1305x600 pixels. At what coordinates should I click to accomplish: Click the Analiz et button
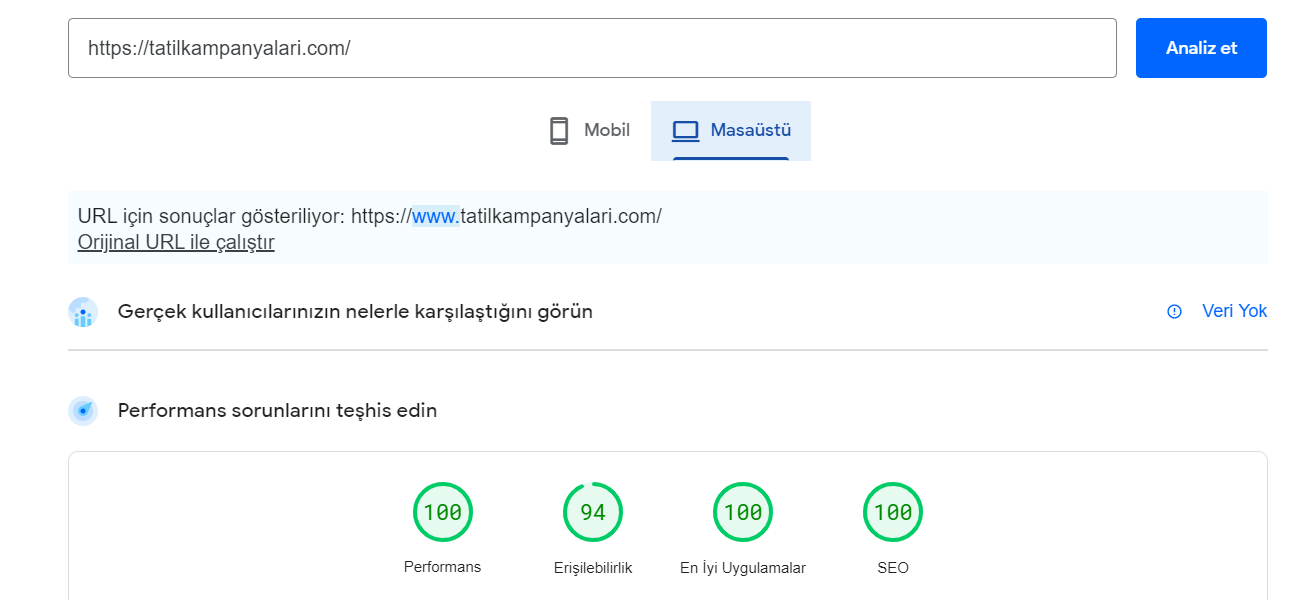[1201, 48]
